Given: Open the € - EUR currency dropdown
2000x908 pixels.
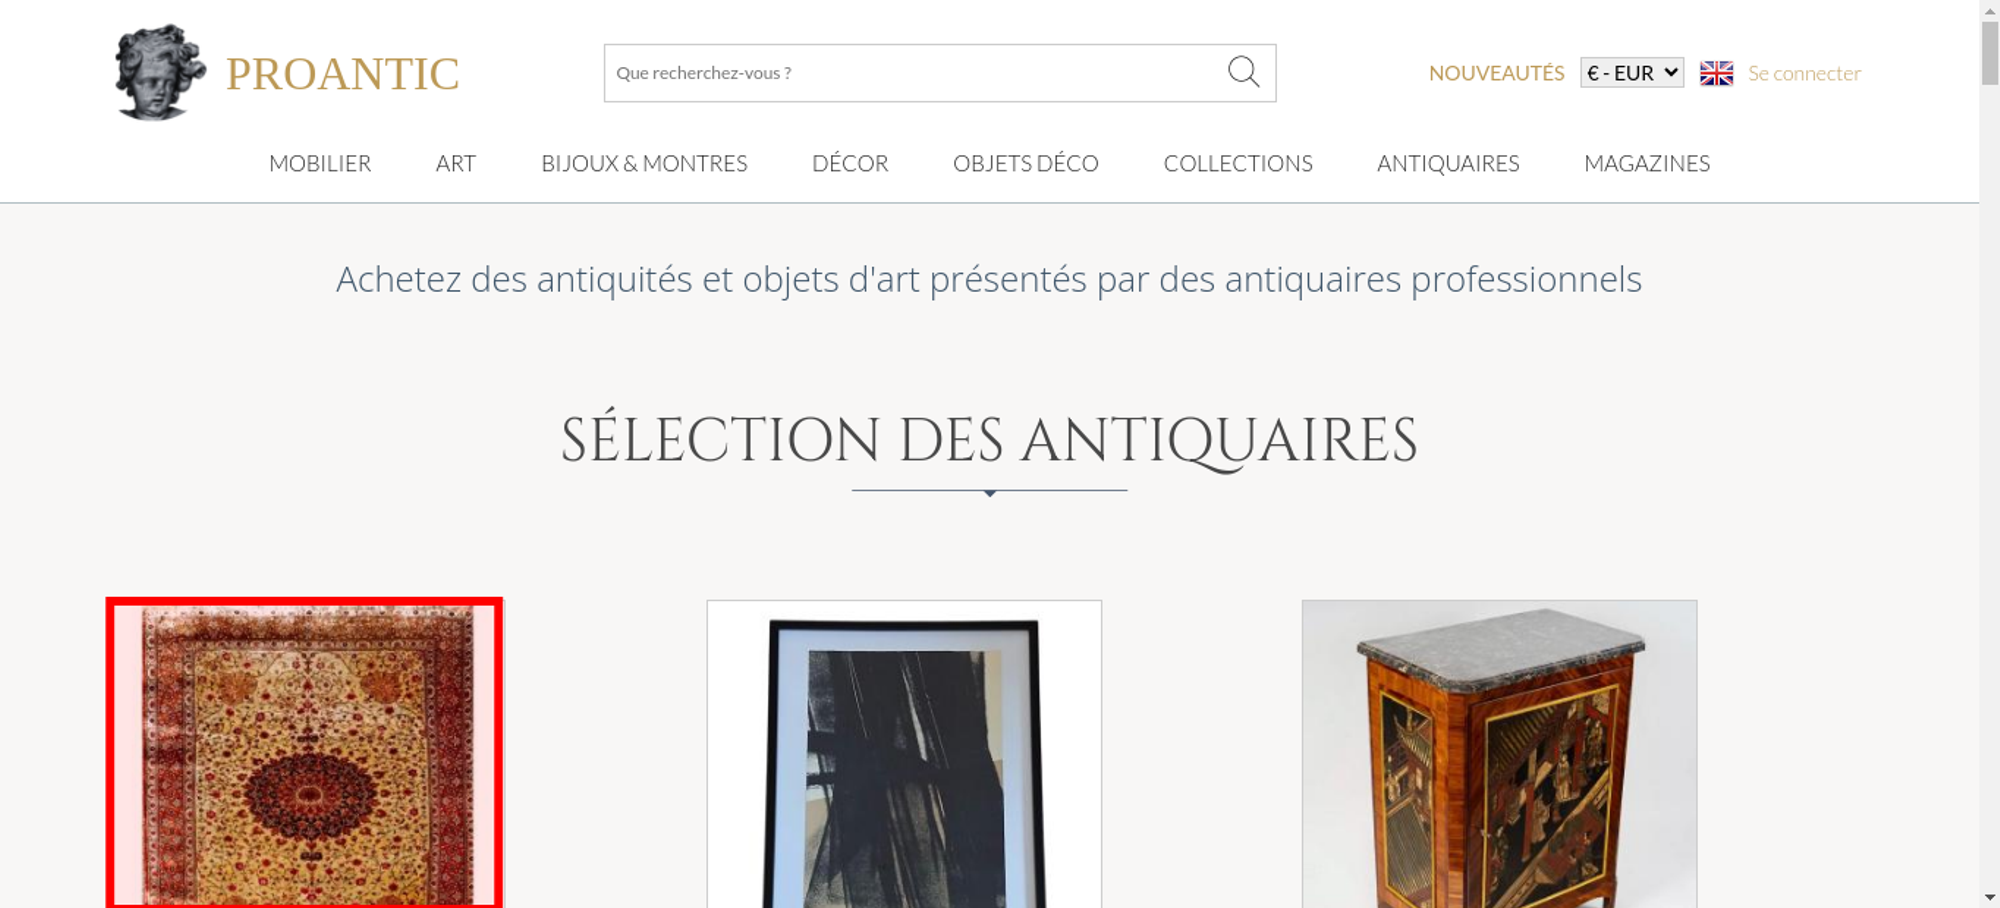Looking at the screenshot, I should pos(1632,73).
